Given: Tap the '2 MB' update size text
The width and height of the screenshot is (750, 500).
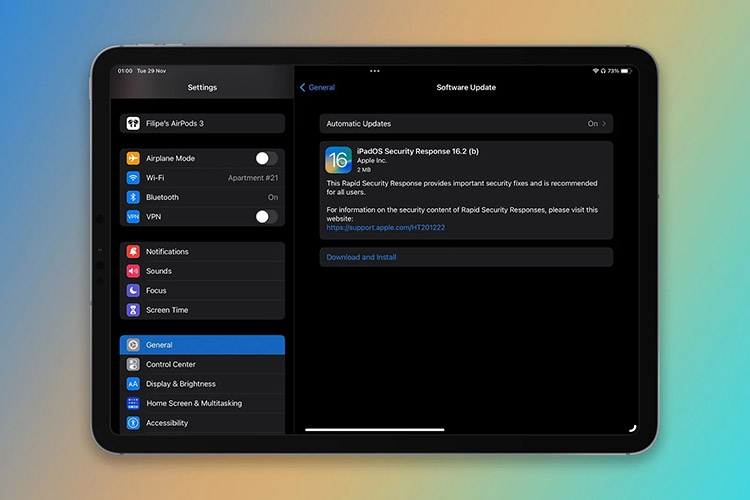Looking at the screenshot, I should click(x=364, y=170).
